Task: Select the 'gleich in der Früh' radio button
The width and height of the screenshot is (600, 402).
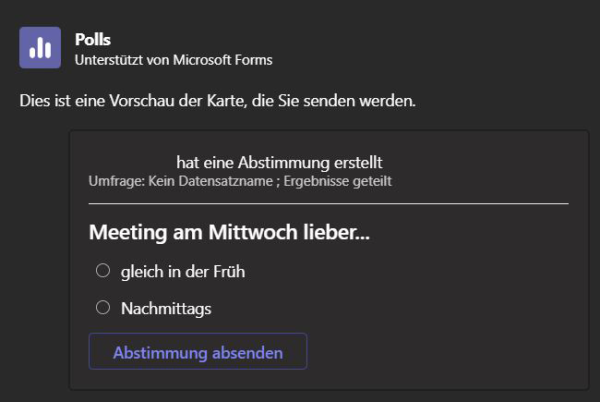Action: [x=103, y=270]
